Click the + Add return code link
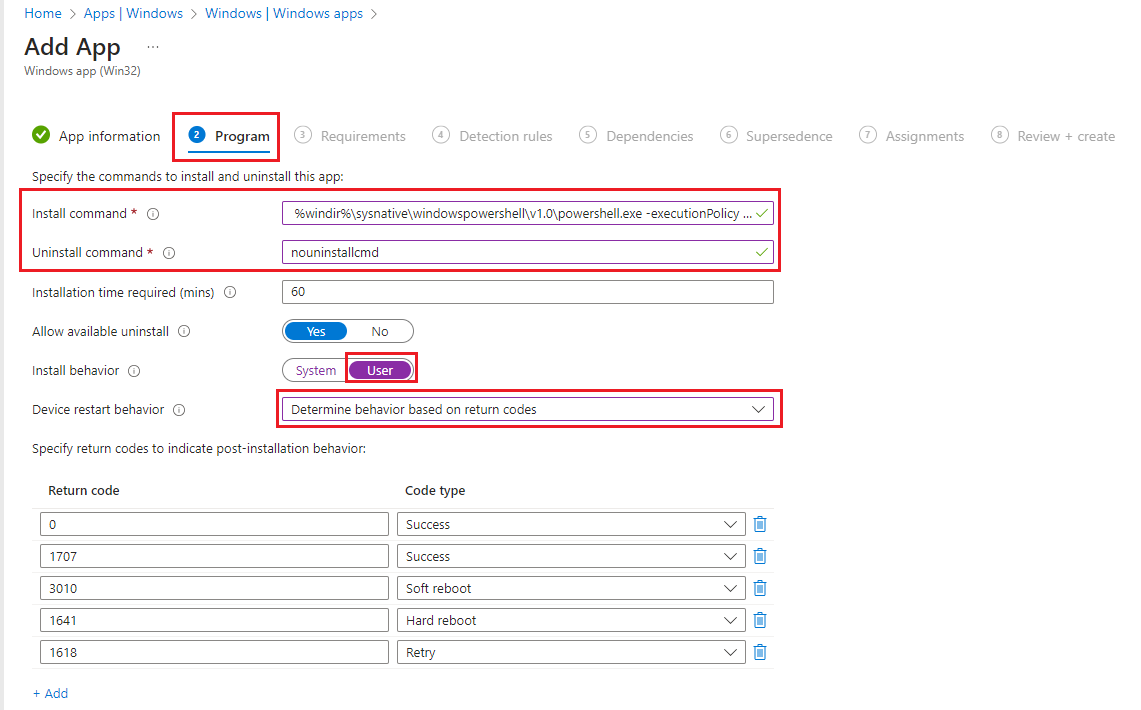1141x710 pixels. point(51,693)
